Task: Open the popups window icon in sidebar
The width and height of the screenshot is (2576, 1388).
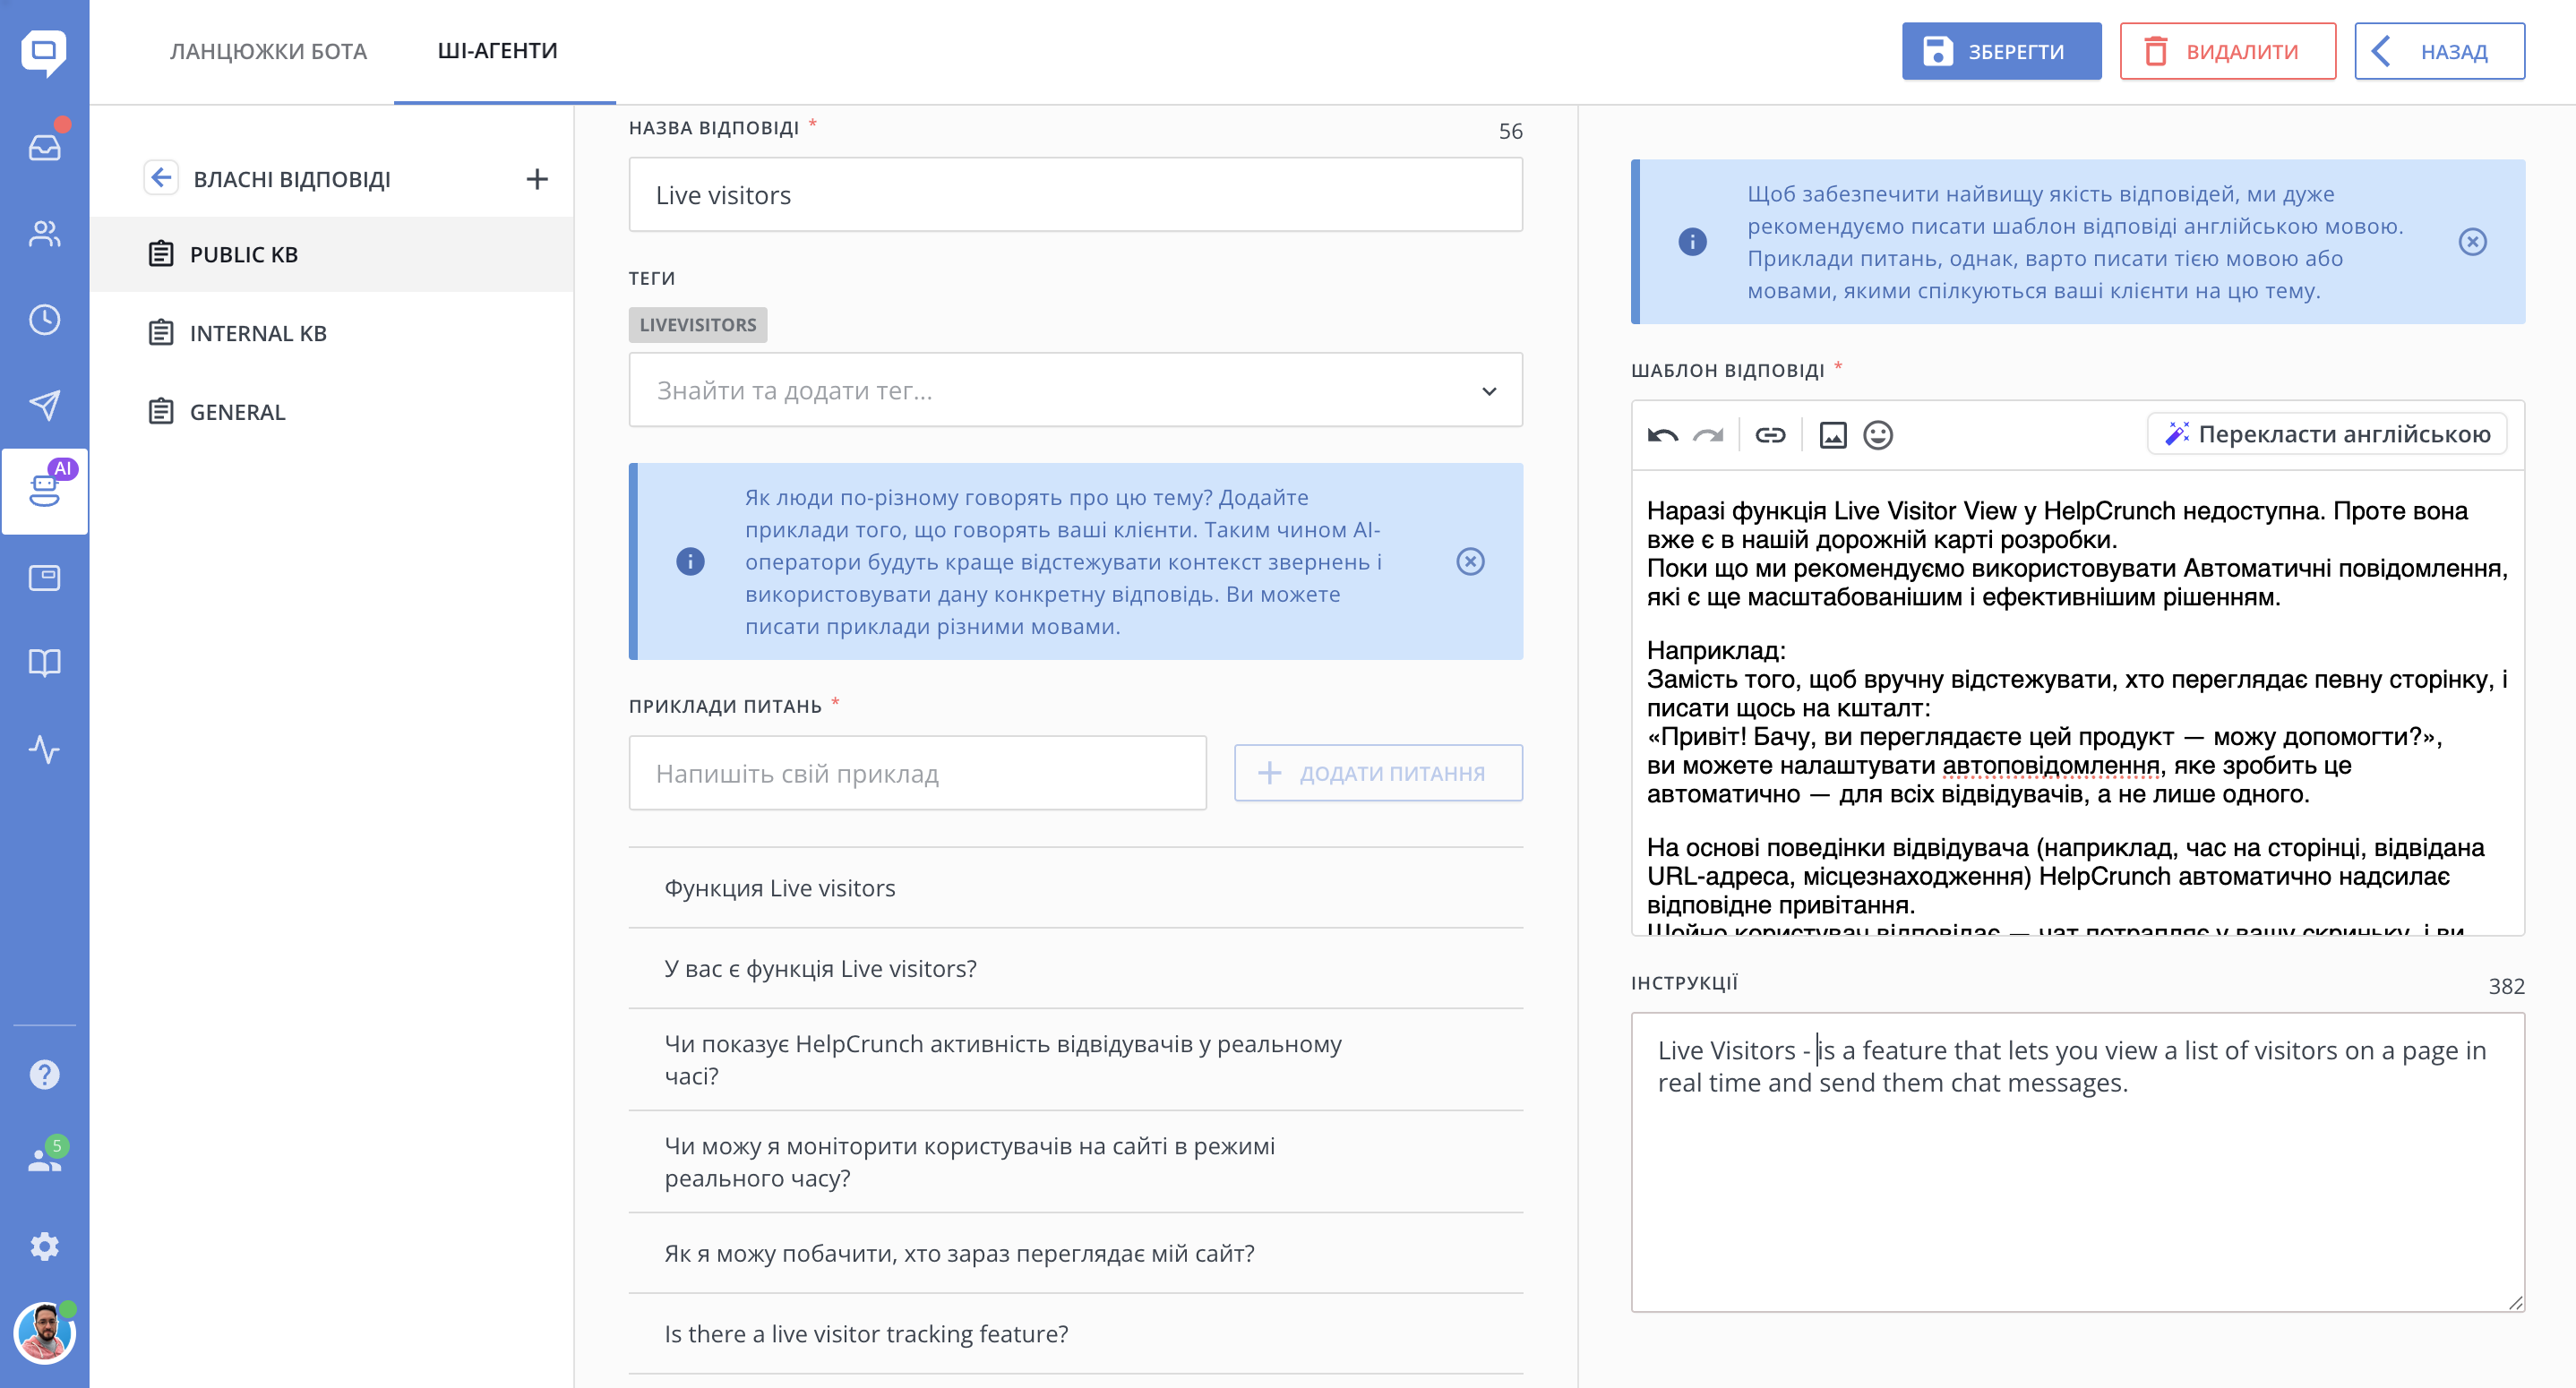Action: (x=44, y=577)
